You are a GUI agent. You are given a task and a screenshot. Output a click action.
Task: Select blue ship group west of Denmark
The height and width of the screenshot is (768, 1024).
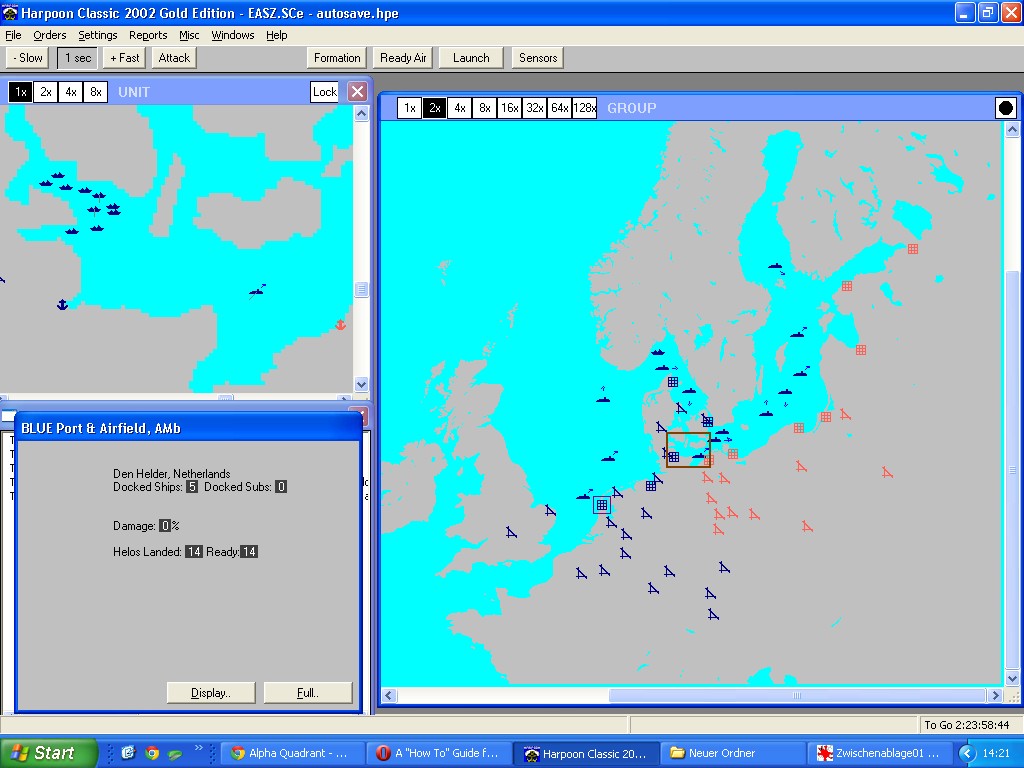click(x=603, y=396)
